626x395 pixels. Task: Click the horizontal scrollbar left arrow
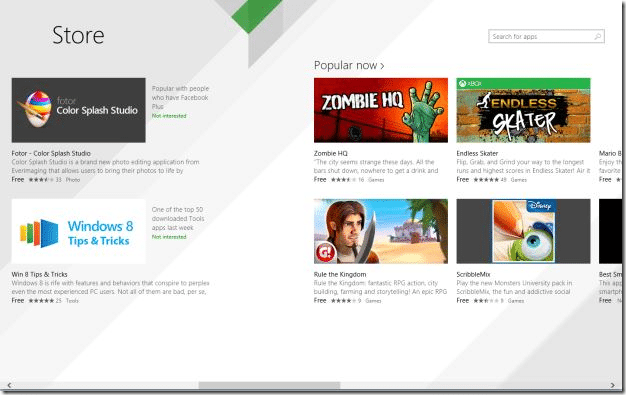[9, 385]
